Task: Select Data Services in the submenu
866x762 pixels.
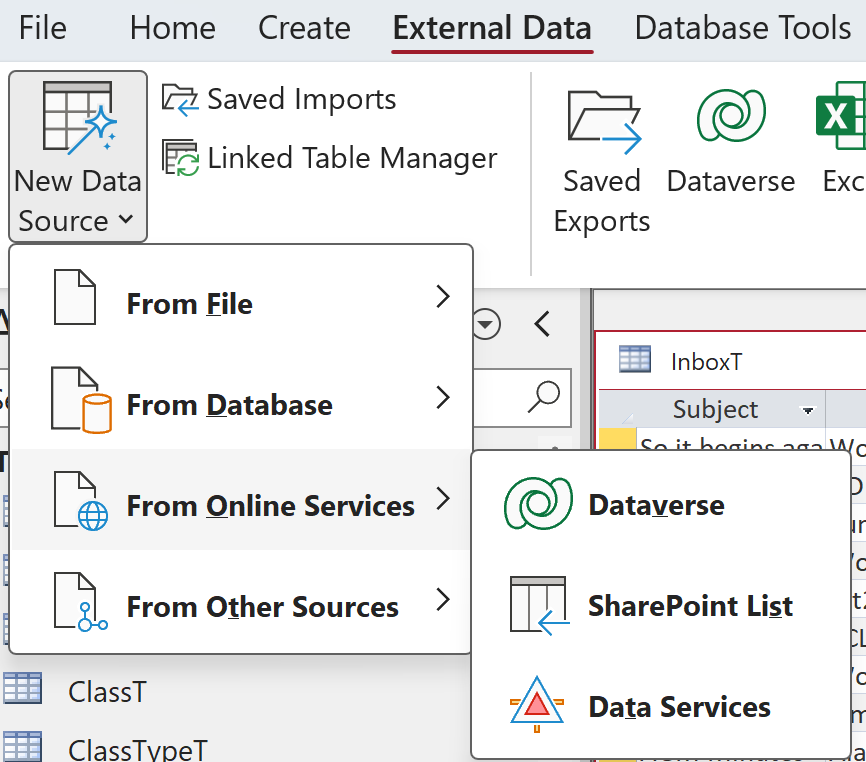Action: coord(679,707)
